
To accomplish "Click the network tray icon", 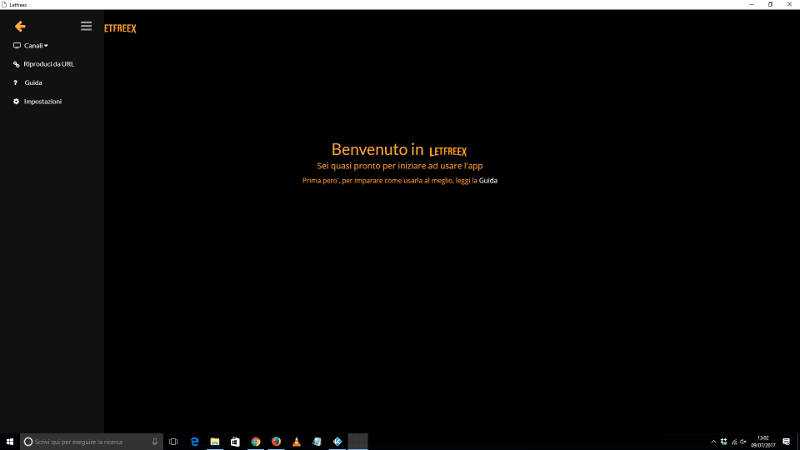I will 734,442.
